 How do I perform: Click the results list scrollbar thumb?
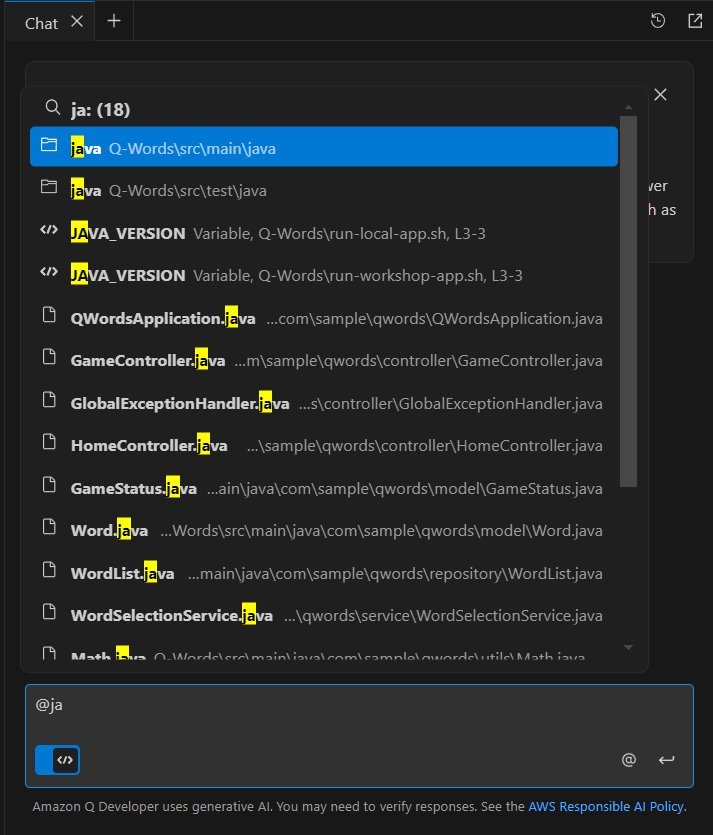pos(628,301)
